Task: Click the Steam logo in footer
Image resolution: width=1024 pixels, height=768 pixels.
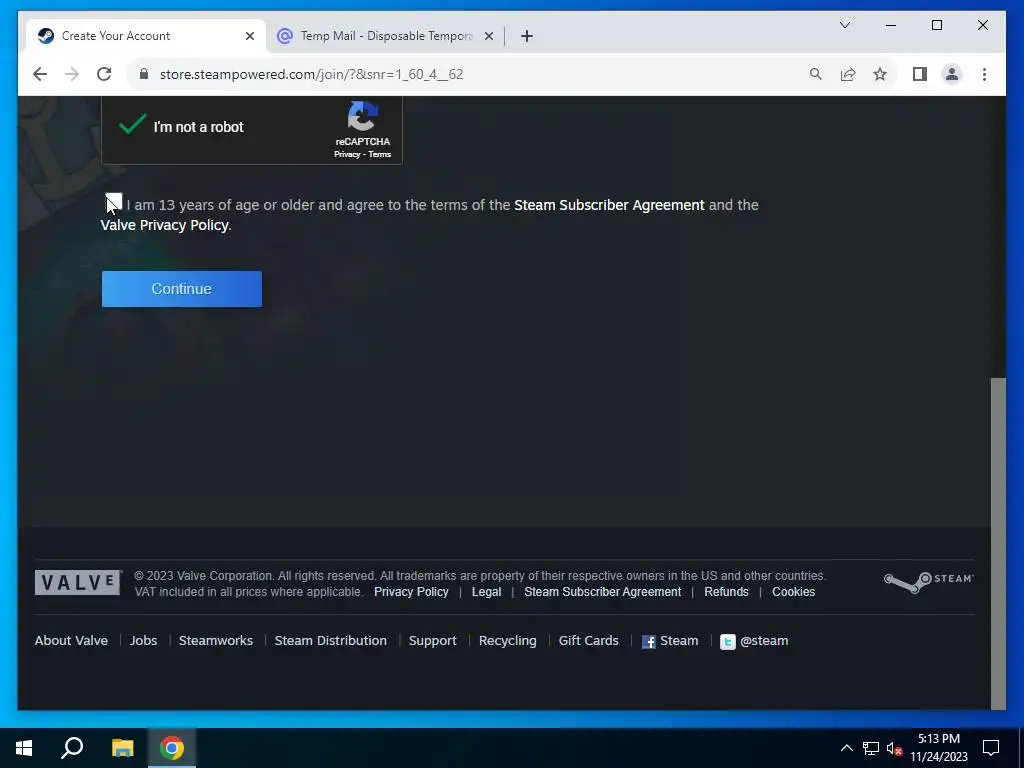Action: [x=928, y=581]
